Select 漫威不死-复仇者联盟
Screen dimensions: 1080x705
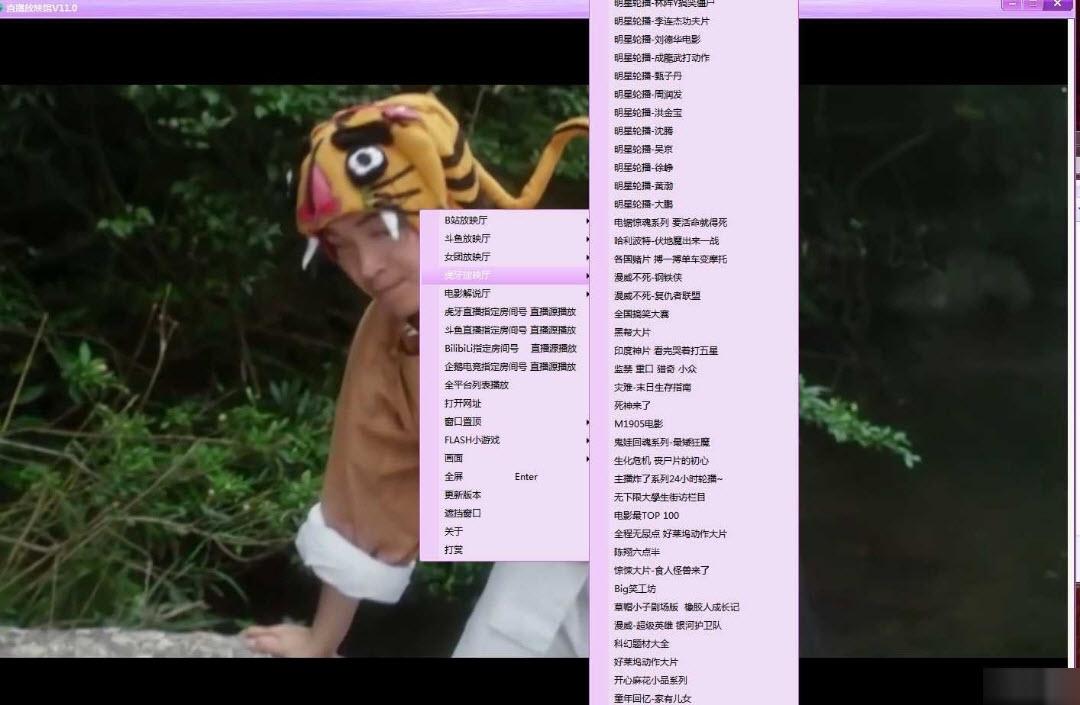pyautogui.click(x=694, y=296)
